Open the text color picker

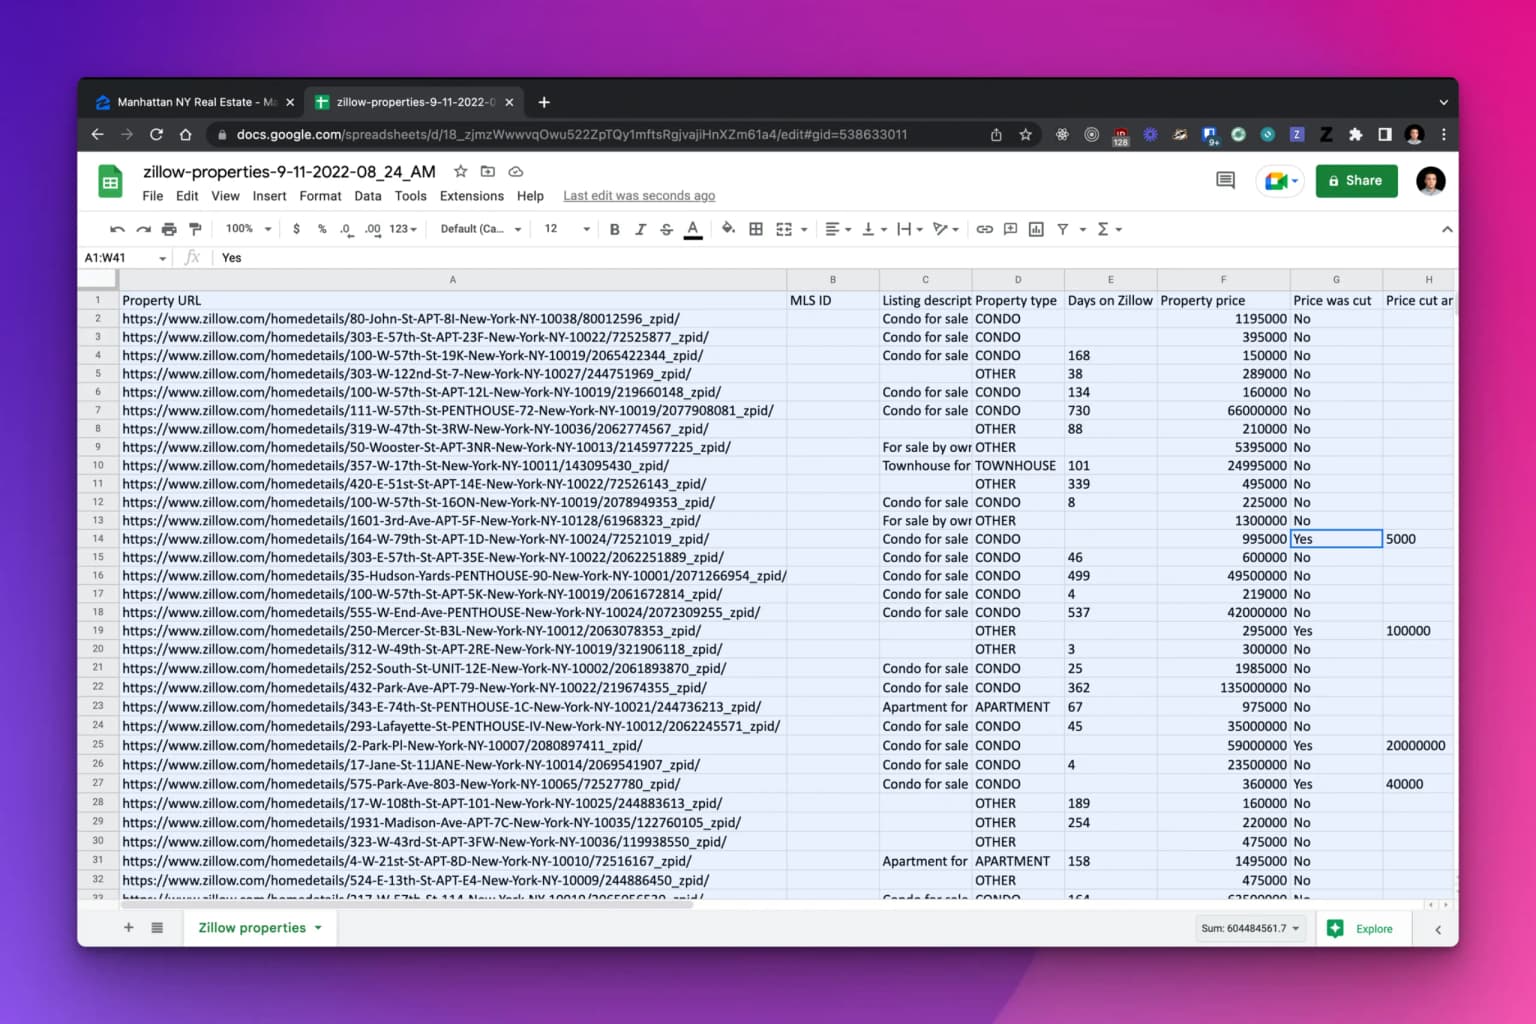click(693, 229)
